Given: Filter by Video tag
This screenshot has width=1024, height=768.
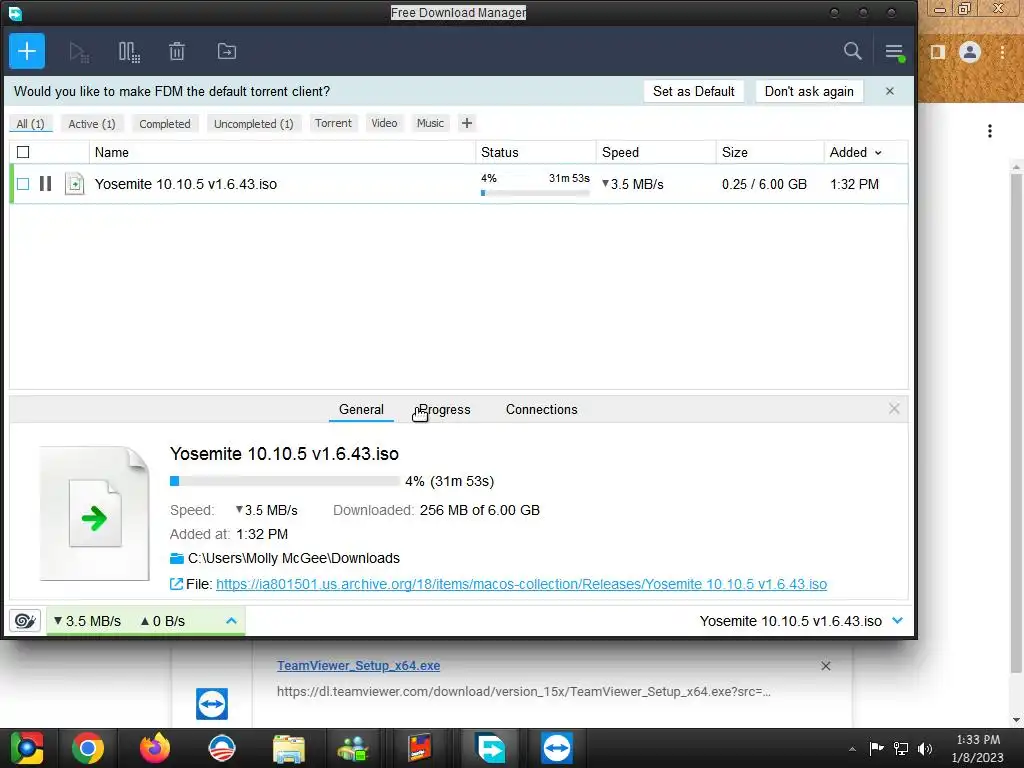Looking at the screenshot, I should point(384,123).
